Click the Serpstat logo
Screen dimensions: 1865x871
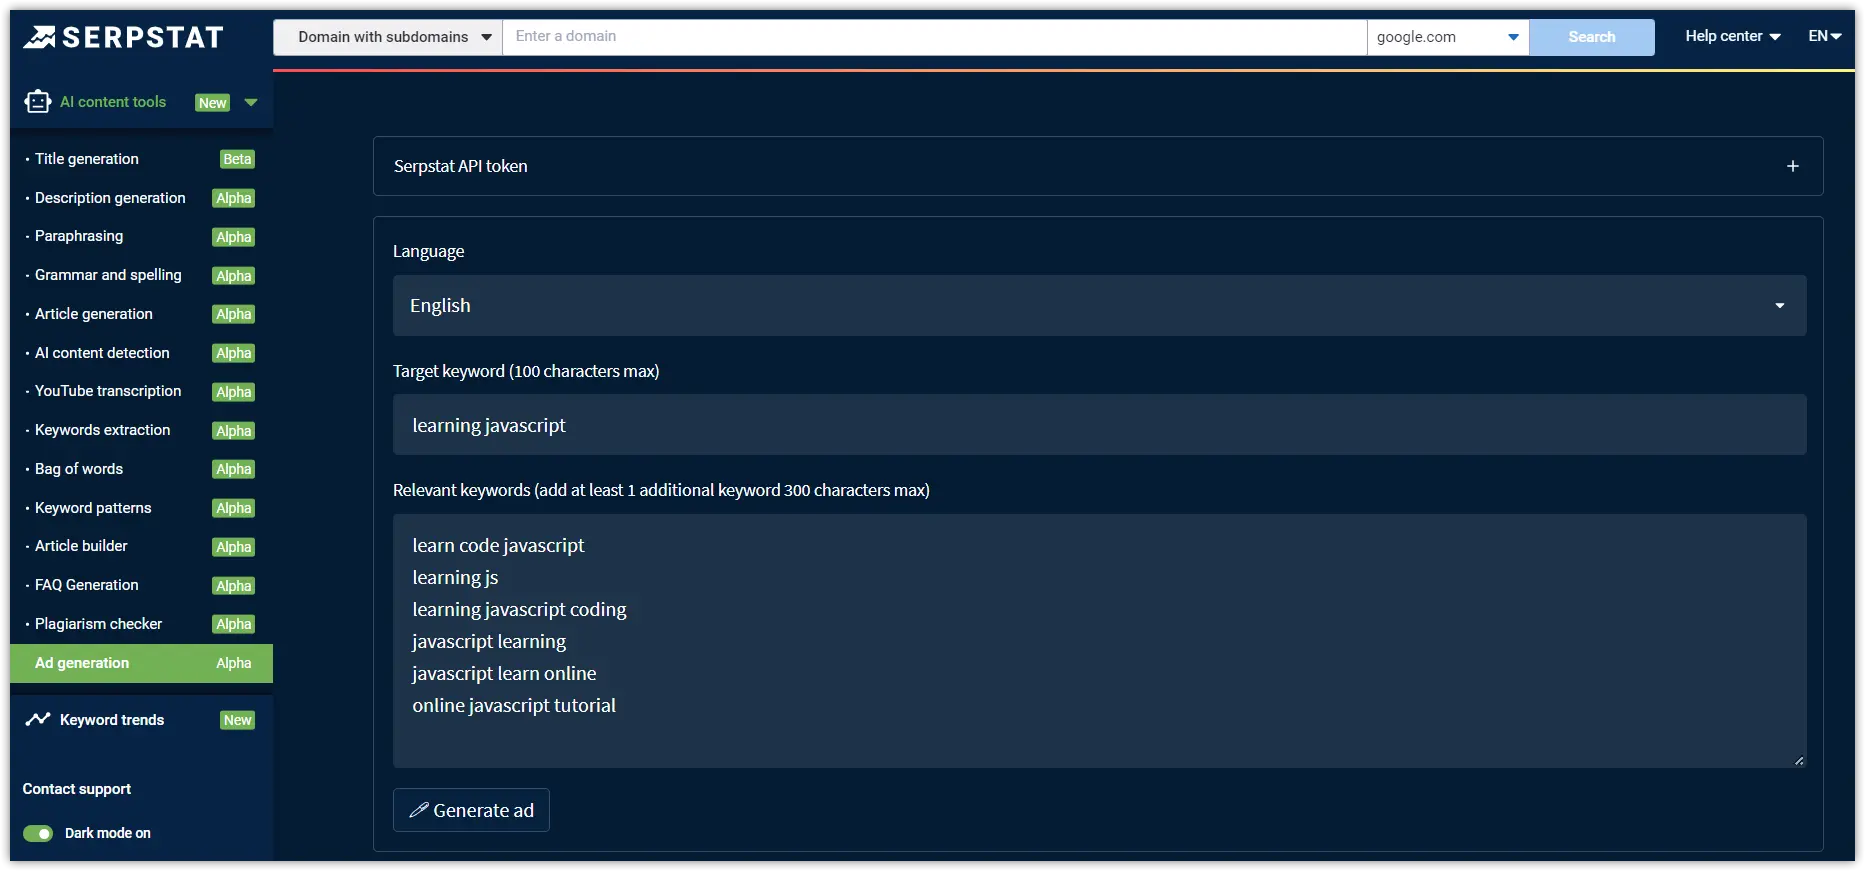[123, 38]
